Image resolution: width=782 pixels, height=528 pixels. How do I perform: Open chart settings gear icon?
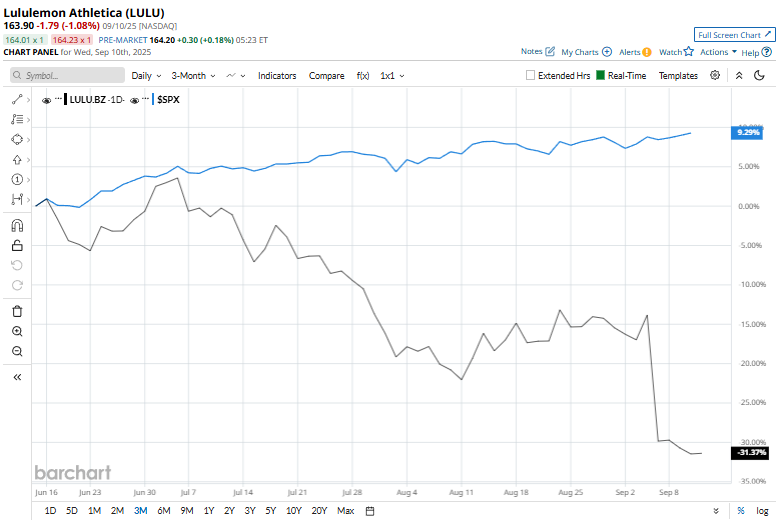715,75
